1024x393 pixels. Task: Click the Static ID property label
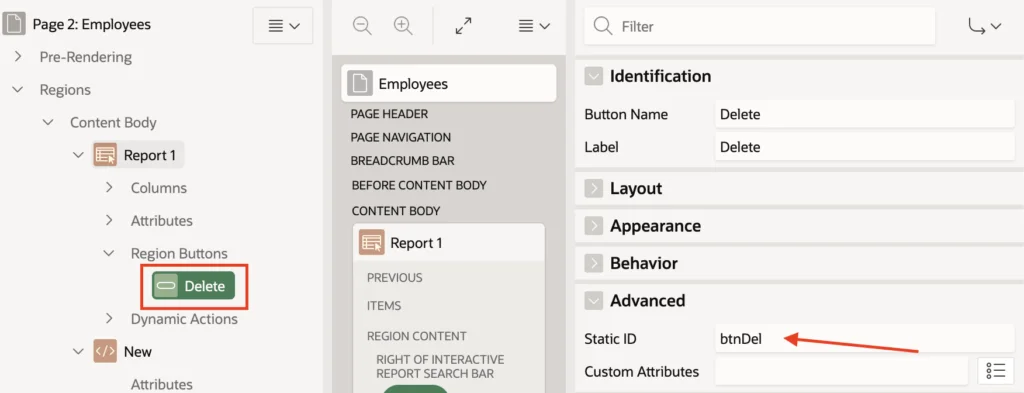(x=611, y=339)
